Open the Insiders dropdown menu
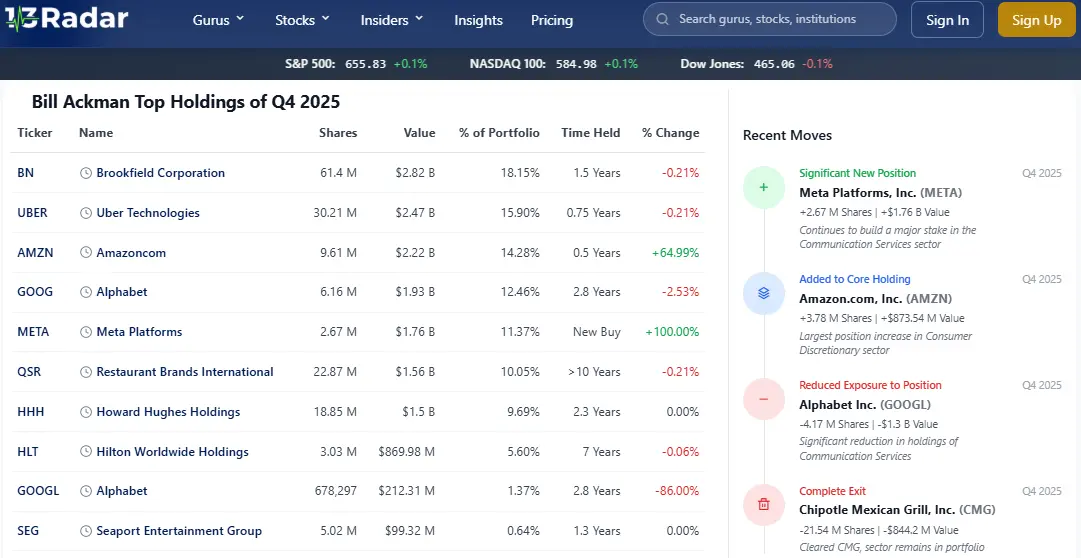Viewport: 1081px width, 558px height. (x=392, y=20)
